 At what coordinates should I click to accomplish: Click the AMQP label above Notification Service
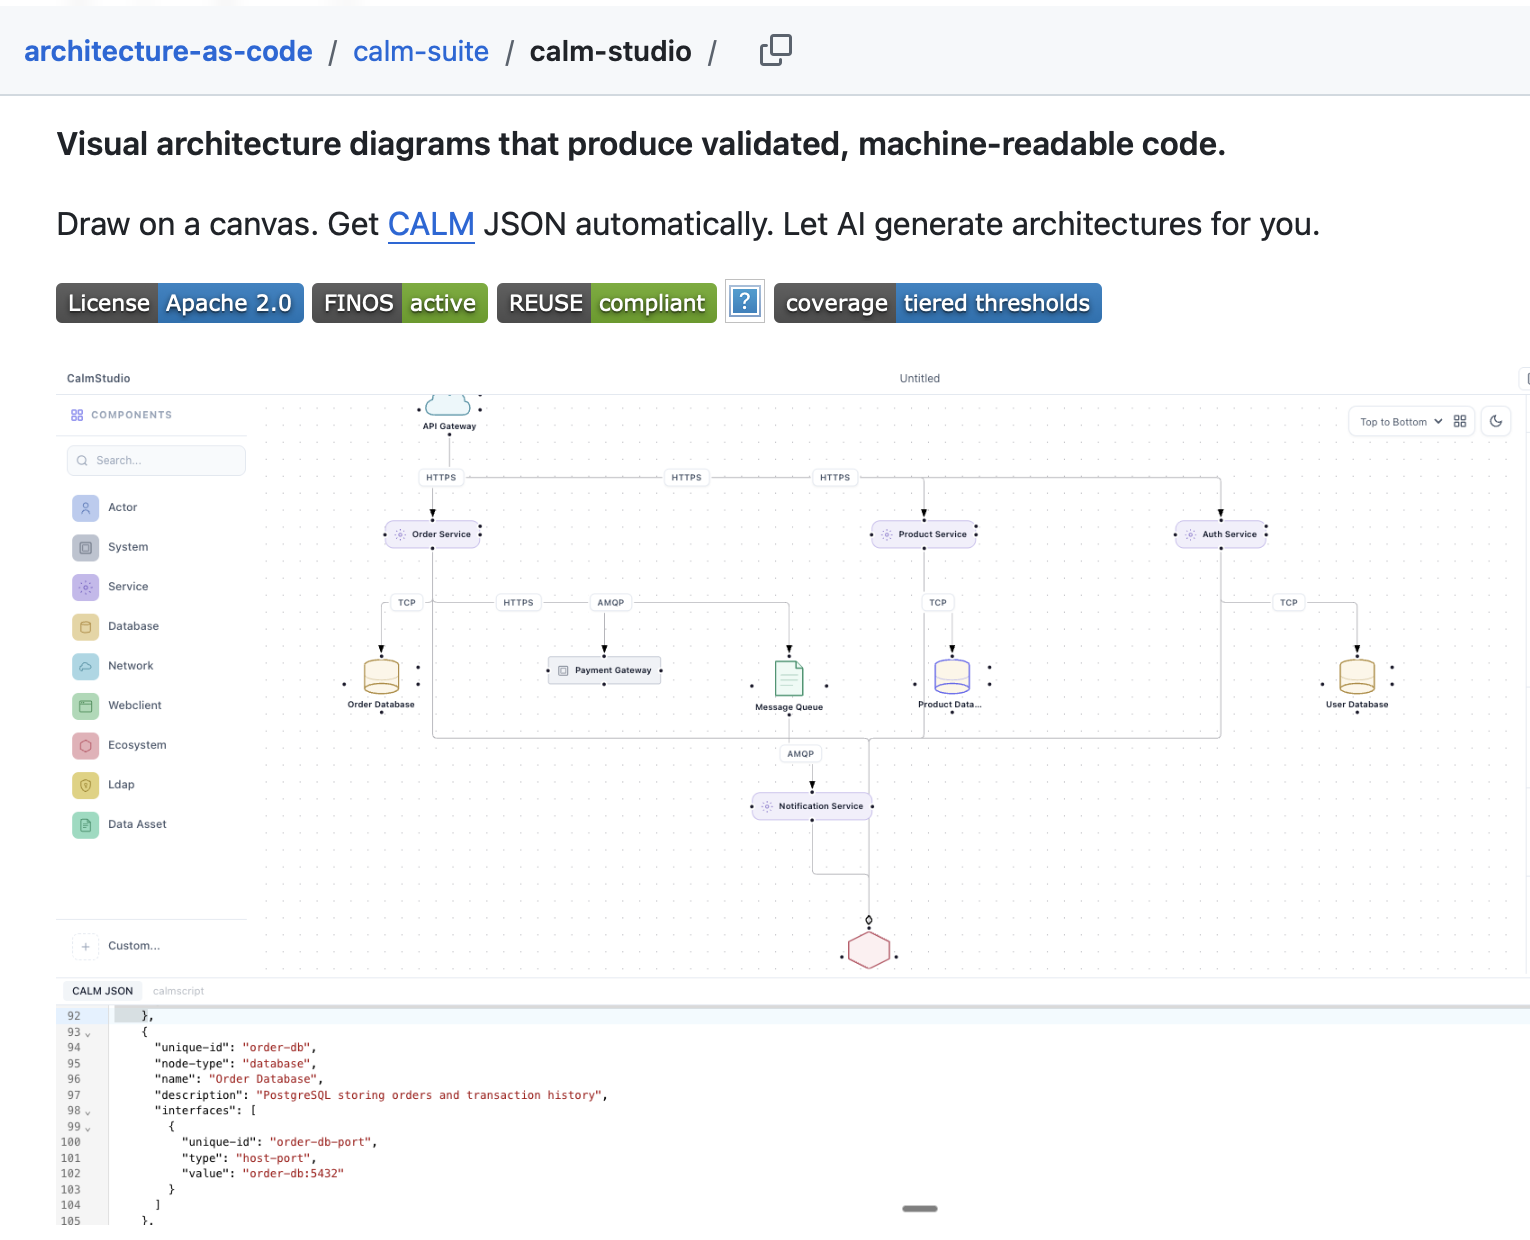[800, 754]
